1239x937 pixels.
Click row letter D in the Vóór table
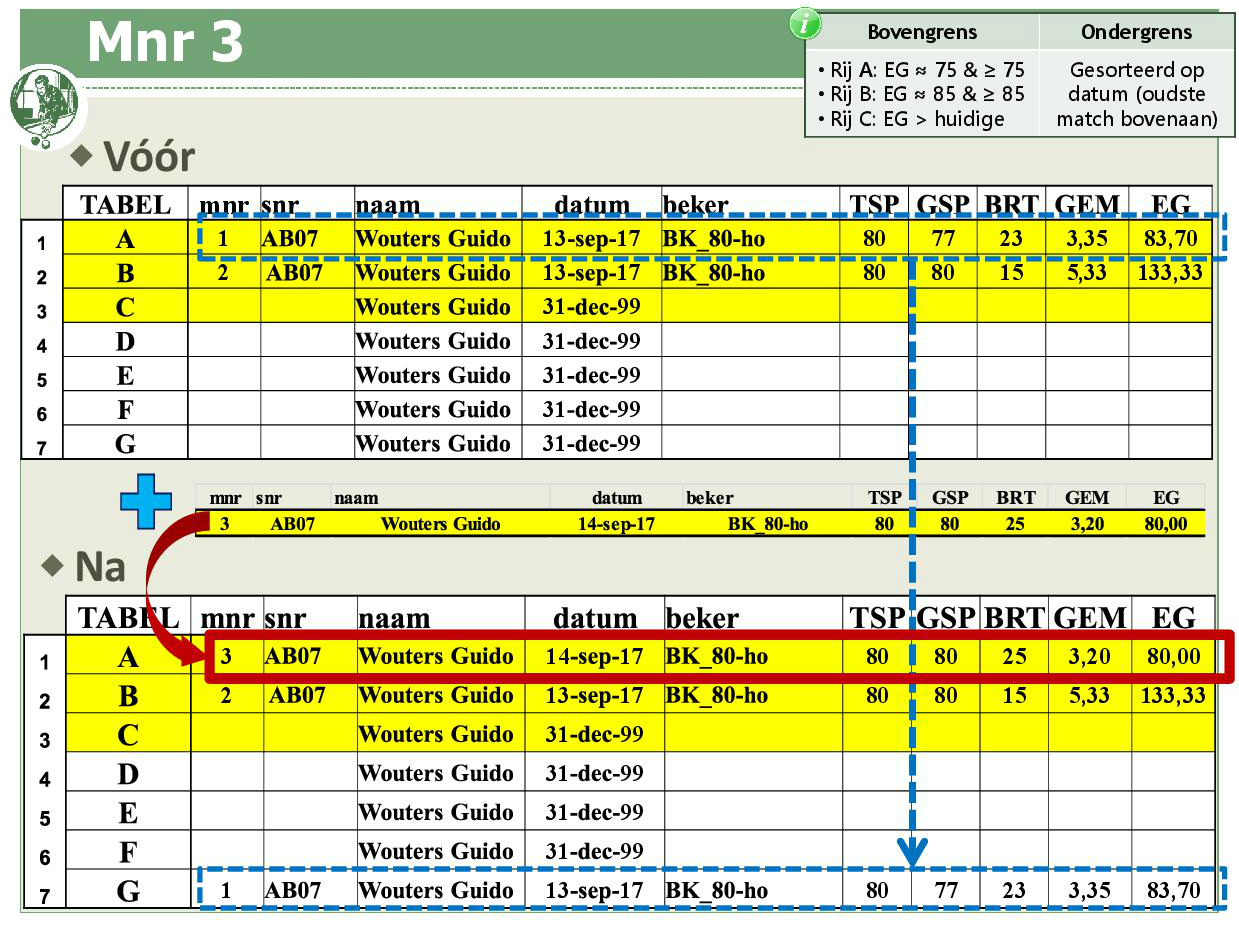point(125,342)
